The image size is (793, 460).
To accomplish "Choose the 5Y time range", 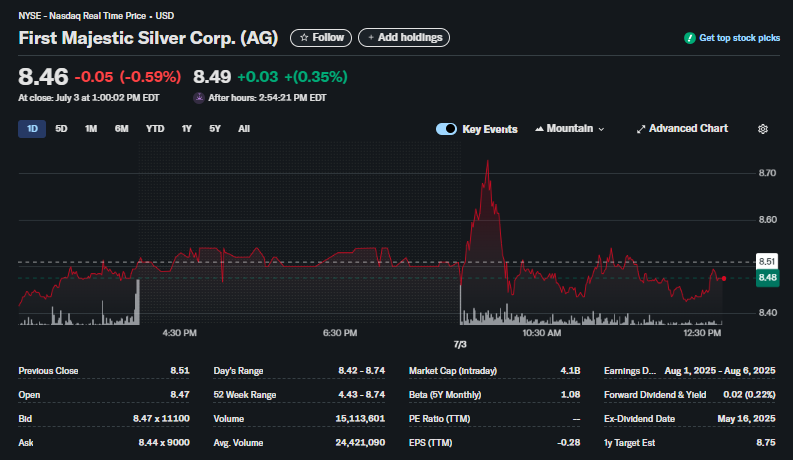I will tap(215, 129).
